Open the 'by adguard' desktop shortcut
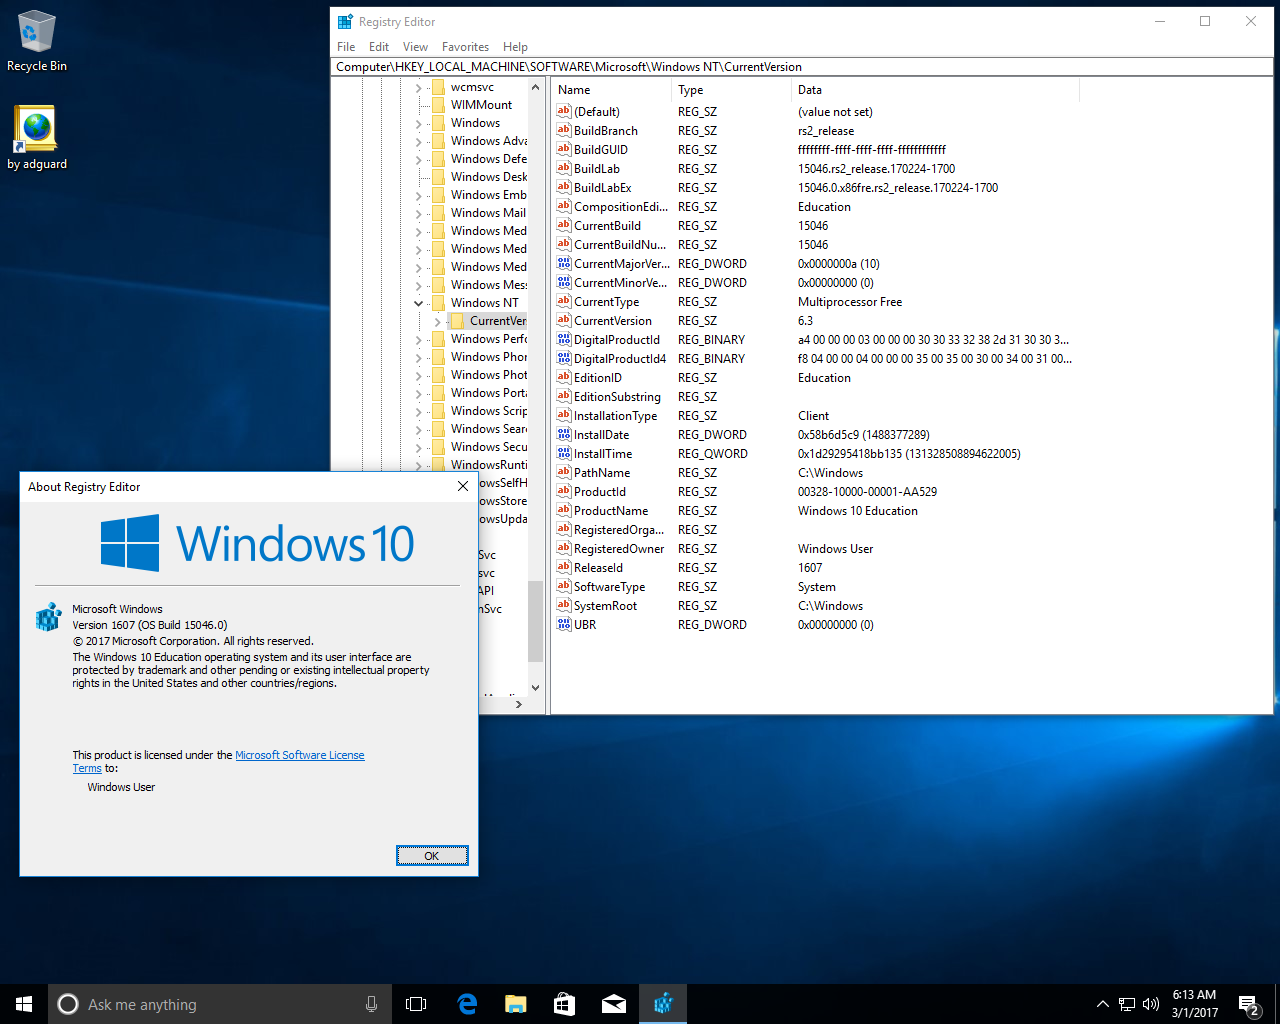This screenshot has width=1280, height=1024. [37, 138]
